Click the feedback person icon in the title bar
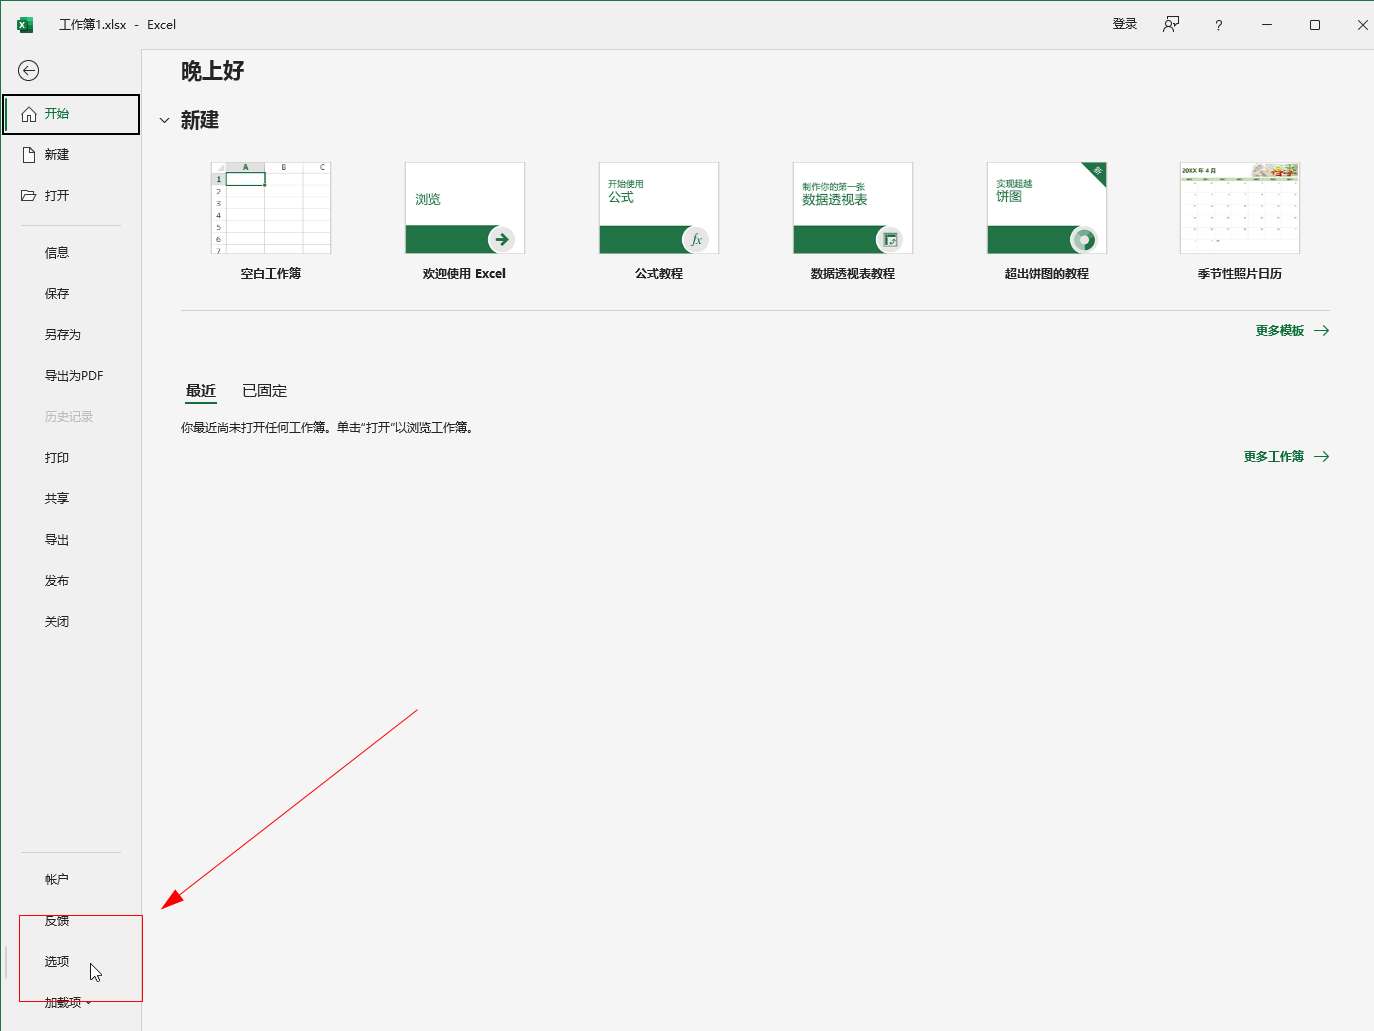This screenshot has height=1031, width=1374. pos(1171,24)
